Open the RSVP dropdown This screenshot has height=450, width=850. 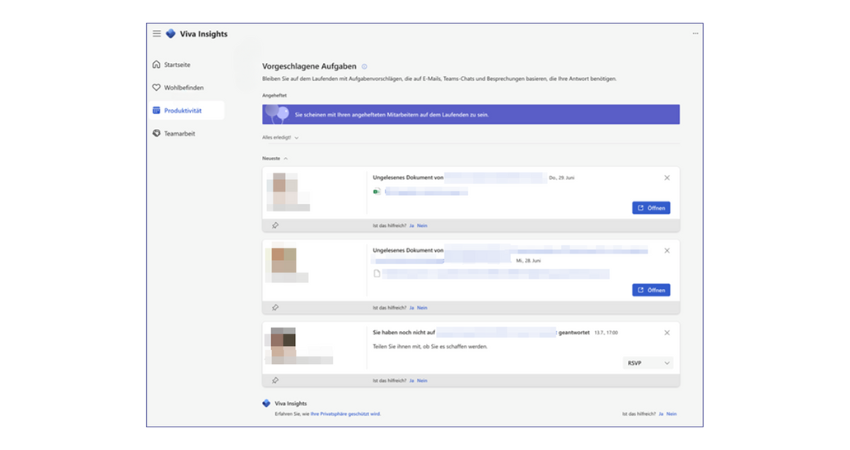coord(648,363)
